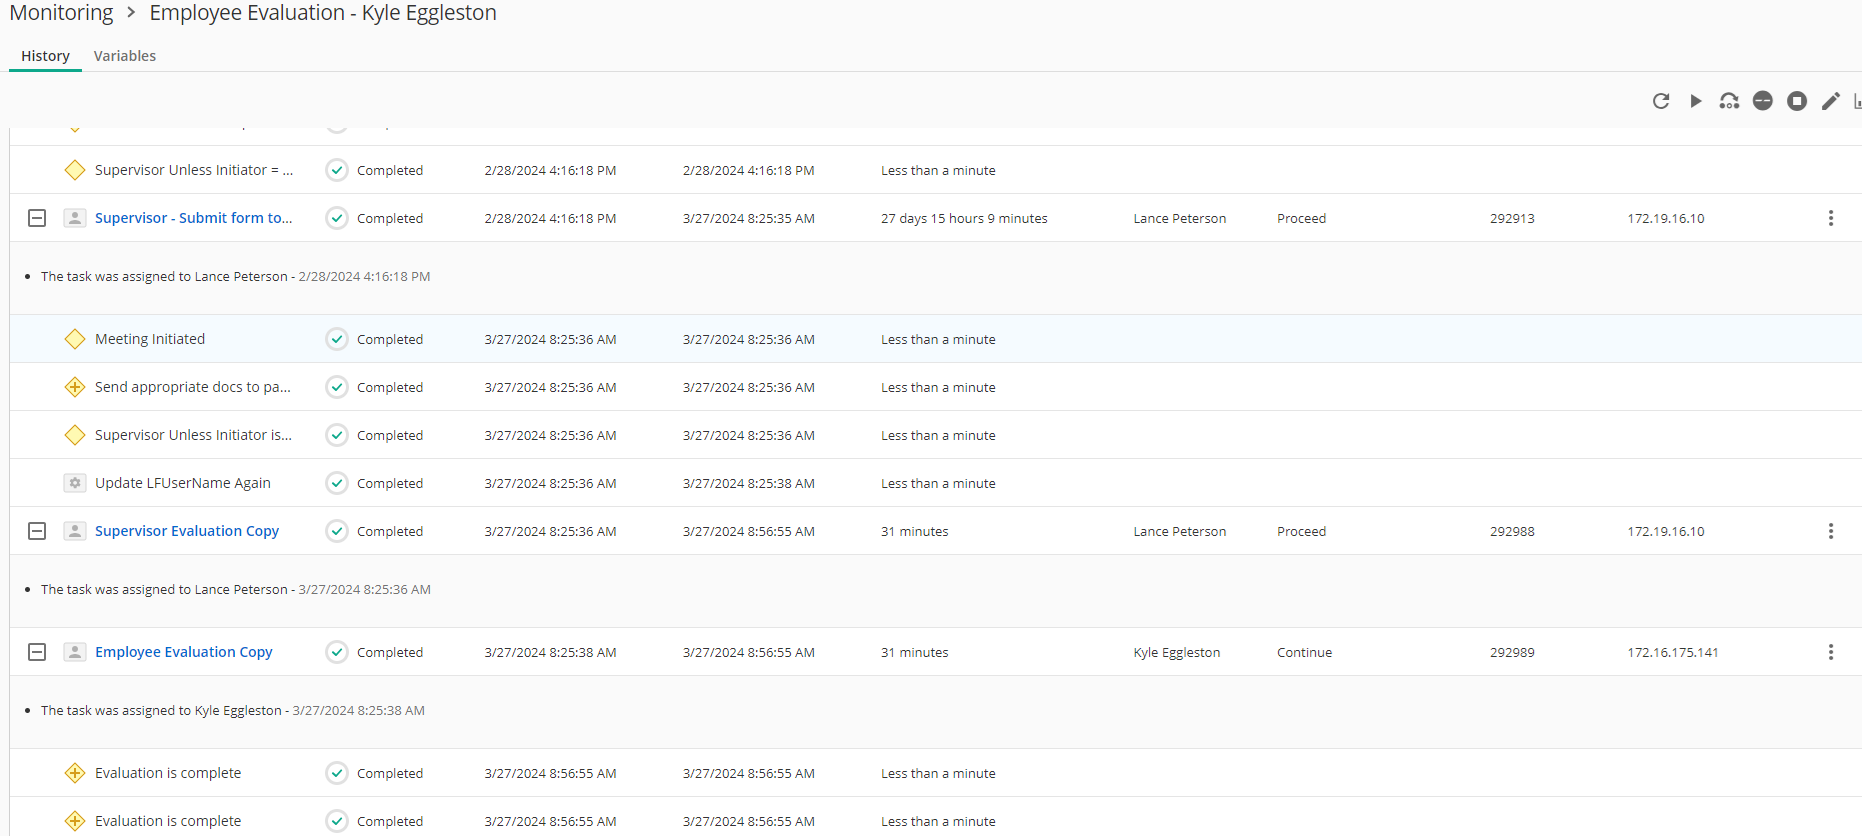Click the skip step icon with three dots
1862x836 pixels.
[1729, 101]
